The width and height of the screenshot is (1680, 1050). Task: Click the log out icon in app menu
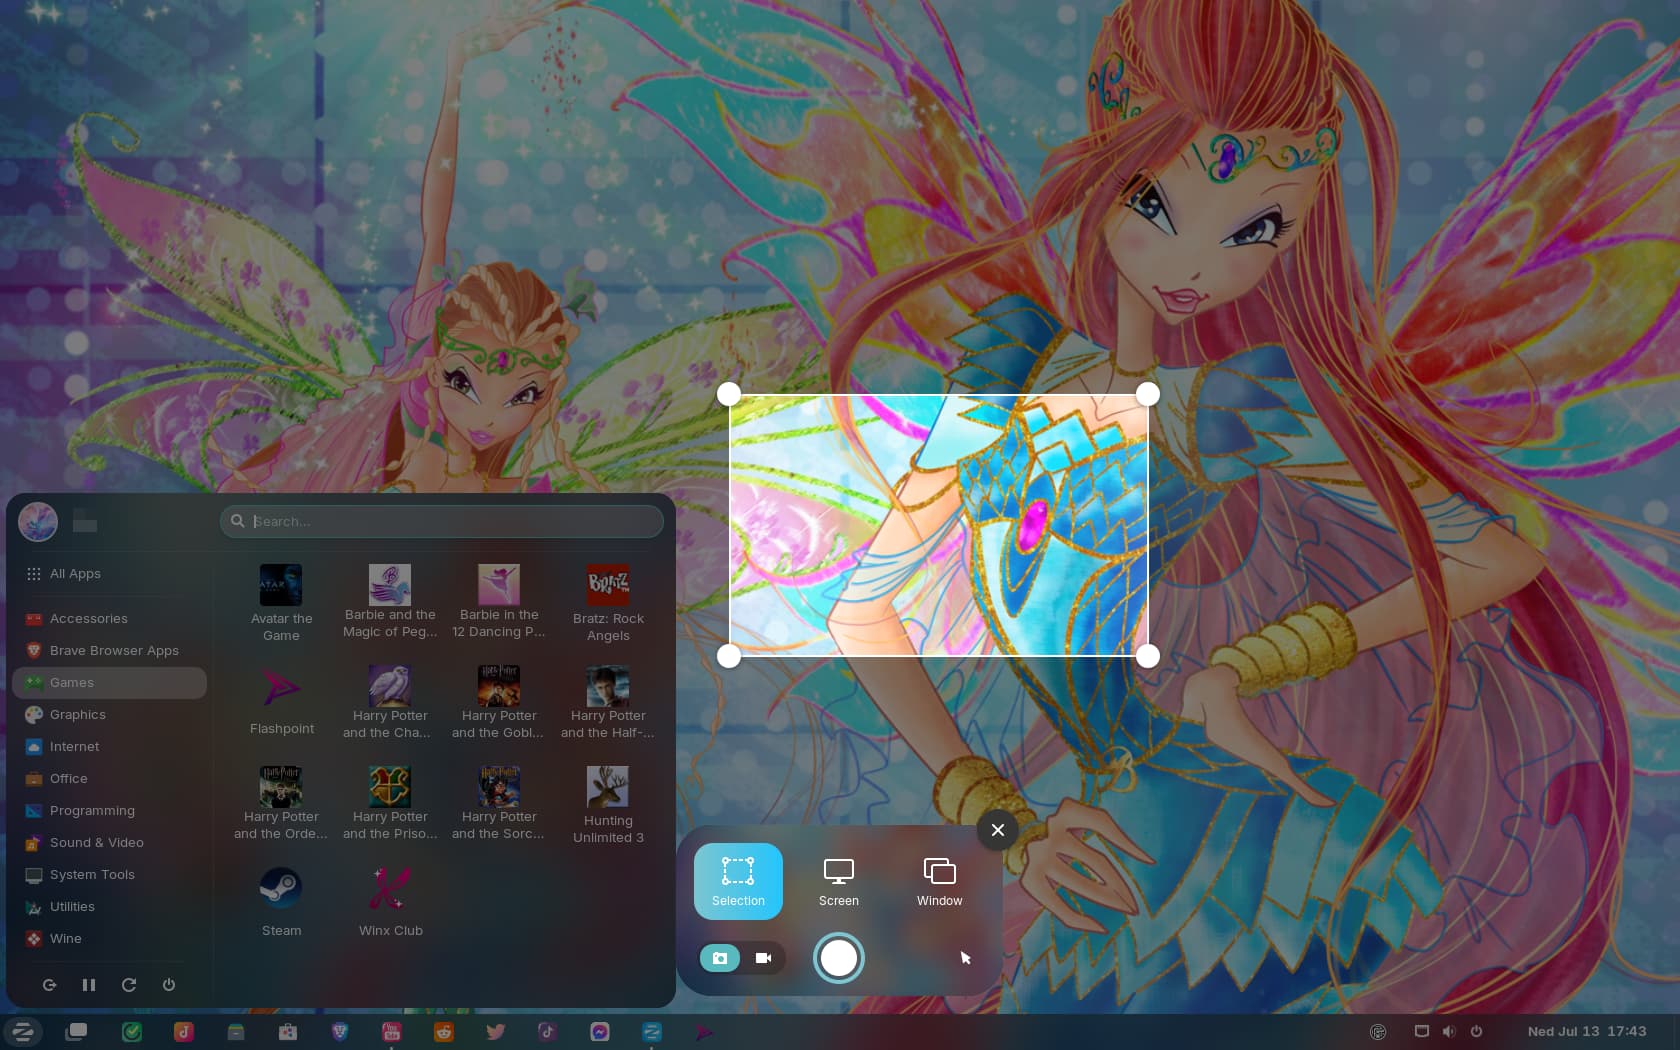(x=49, y=985)
